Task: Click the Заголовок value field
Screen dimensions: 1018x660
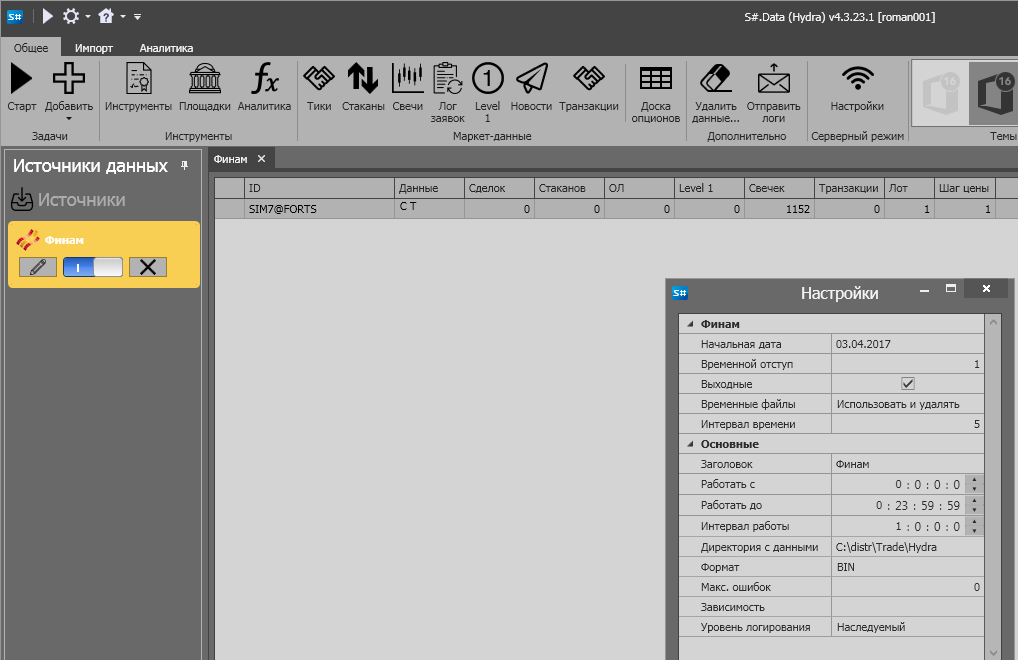Action: tap(908, 464)
